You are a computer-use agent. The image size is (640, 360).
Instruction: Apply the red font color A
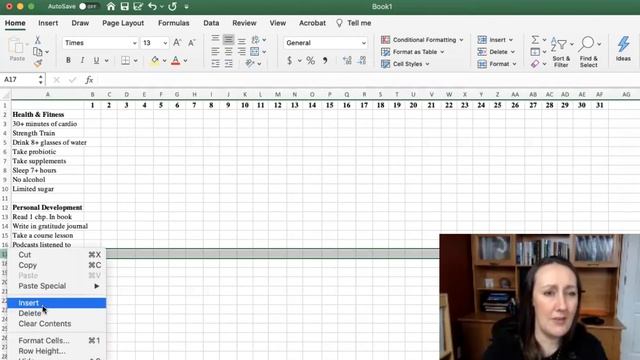click(176, 60)
